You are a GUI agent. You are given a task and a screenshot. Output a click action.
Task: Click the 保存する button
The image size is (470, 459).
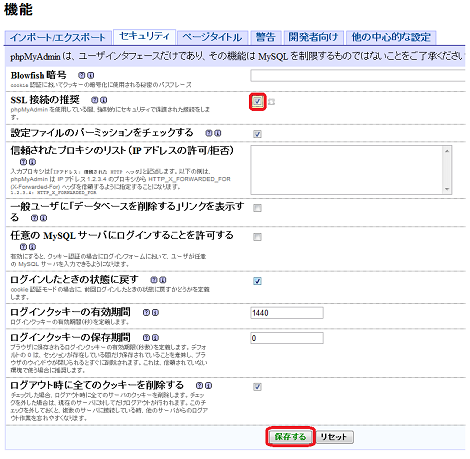(290, 437)
